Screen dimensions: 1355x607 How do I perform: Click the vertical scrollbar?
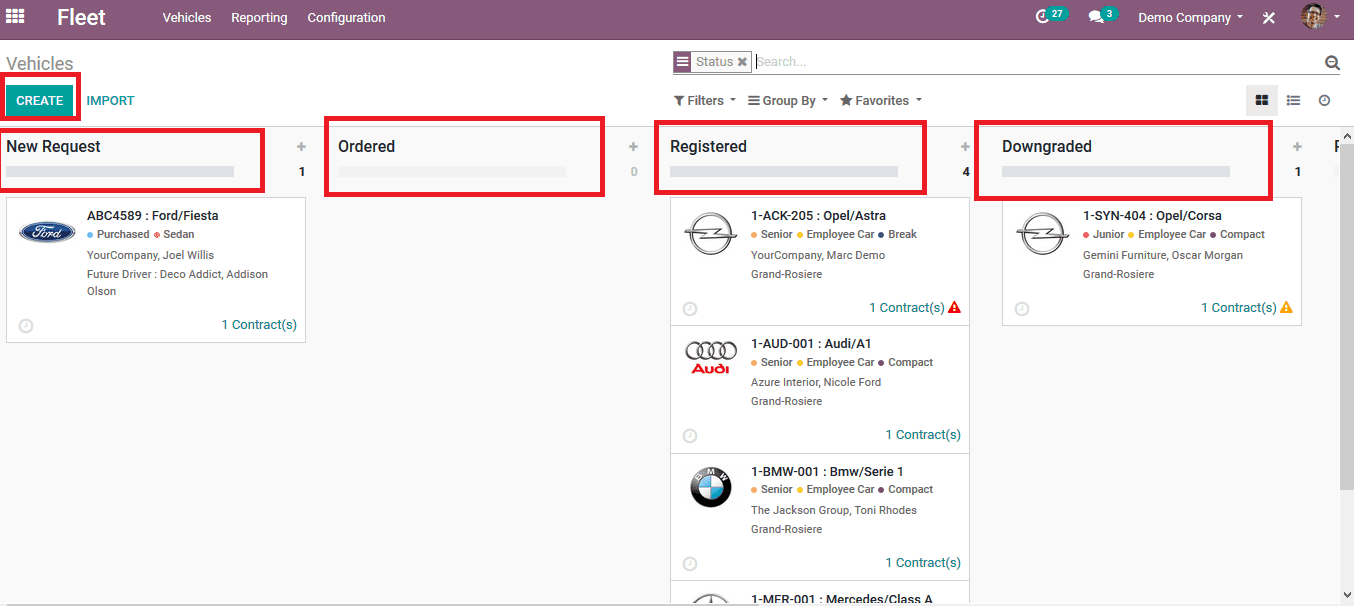click(x=1346, y=316)
